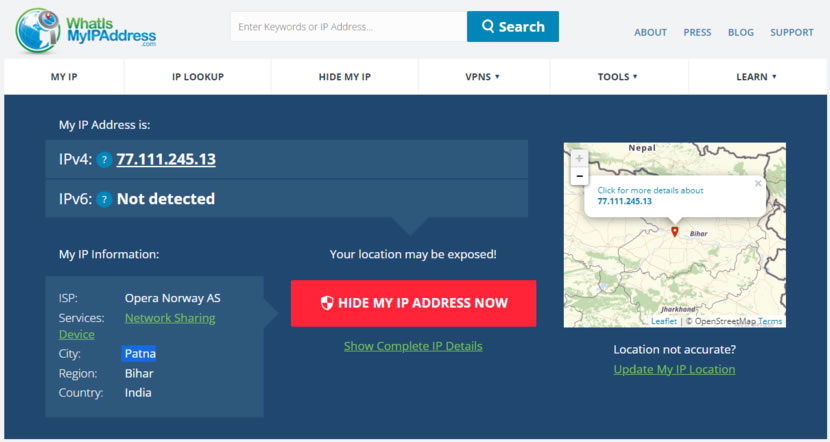The width and height of the screenshot is (830, 442).
Task: Focus the keywords or IP address search field
Action: (x=349, y=26)
